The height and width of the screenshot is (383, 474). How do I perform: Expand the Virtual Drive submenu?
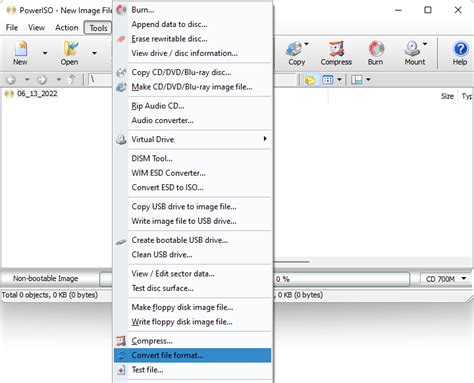pos(193,139)
